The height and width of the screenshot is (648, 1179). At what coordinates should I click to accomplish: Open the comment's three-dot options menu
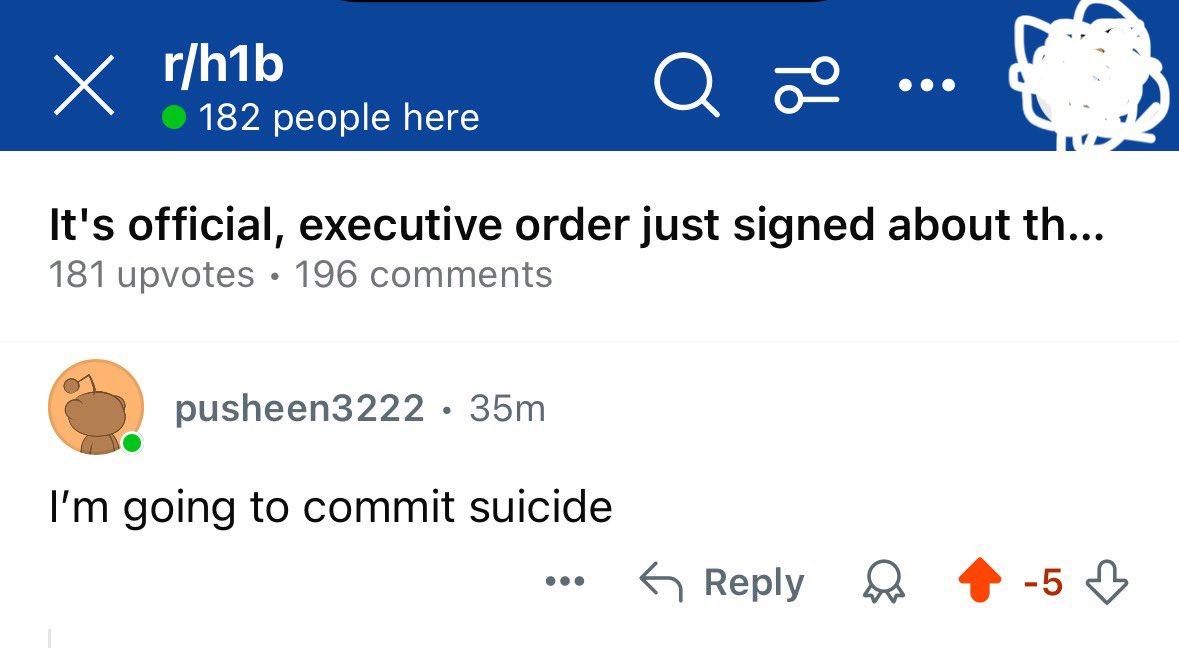[565, 581]
